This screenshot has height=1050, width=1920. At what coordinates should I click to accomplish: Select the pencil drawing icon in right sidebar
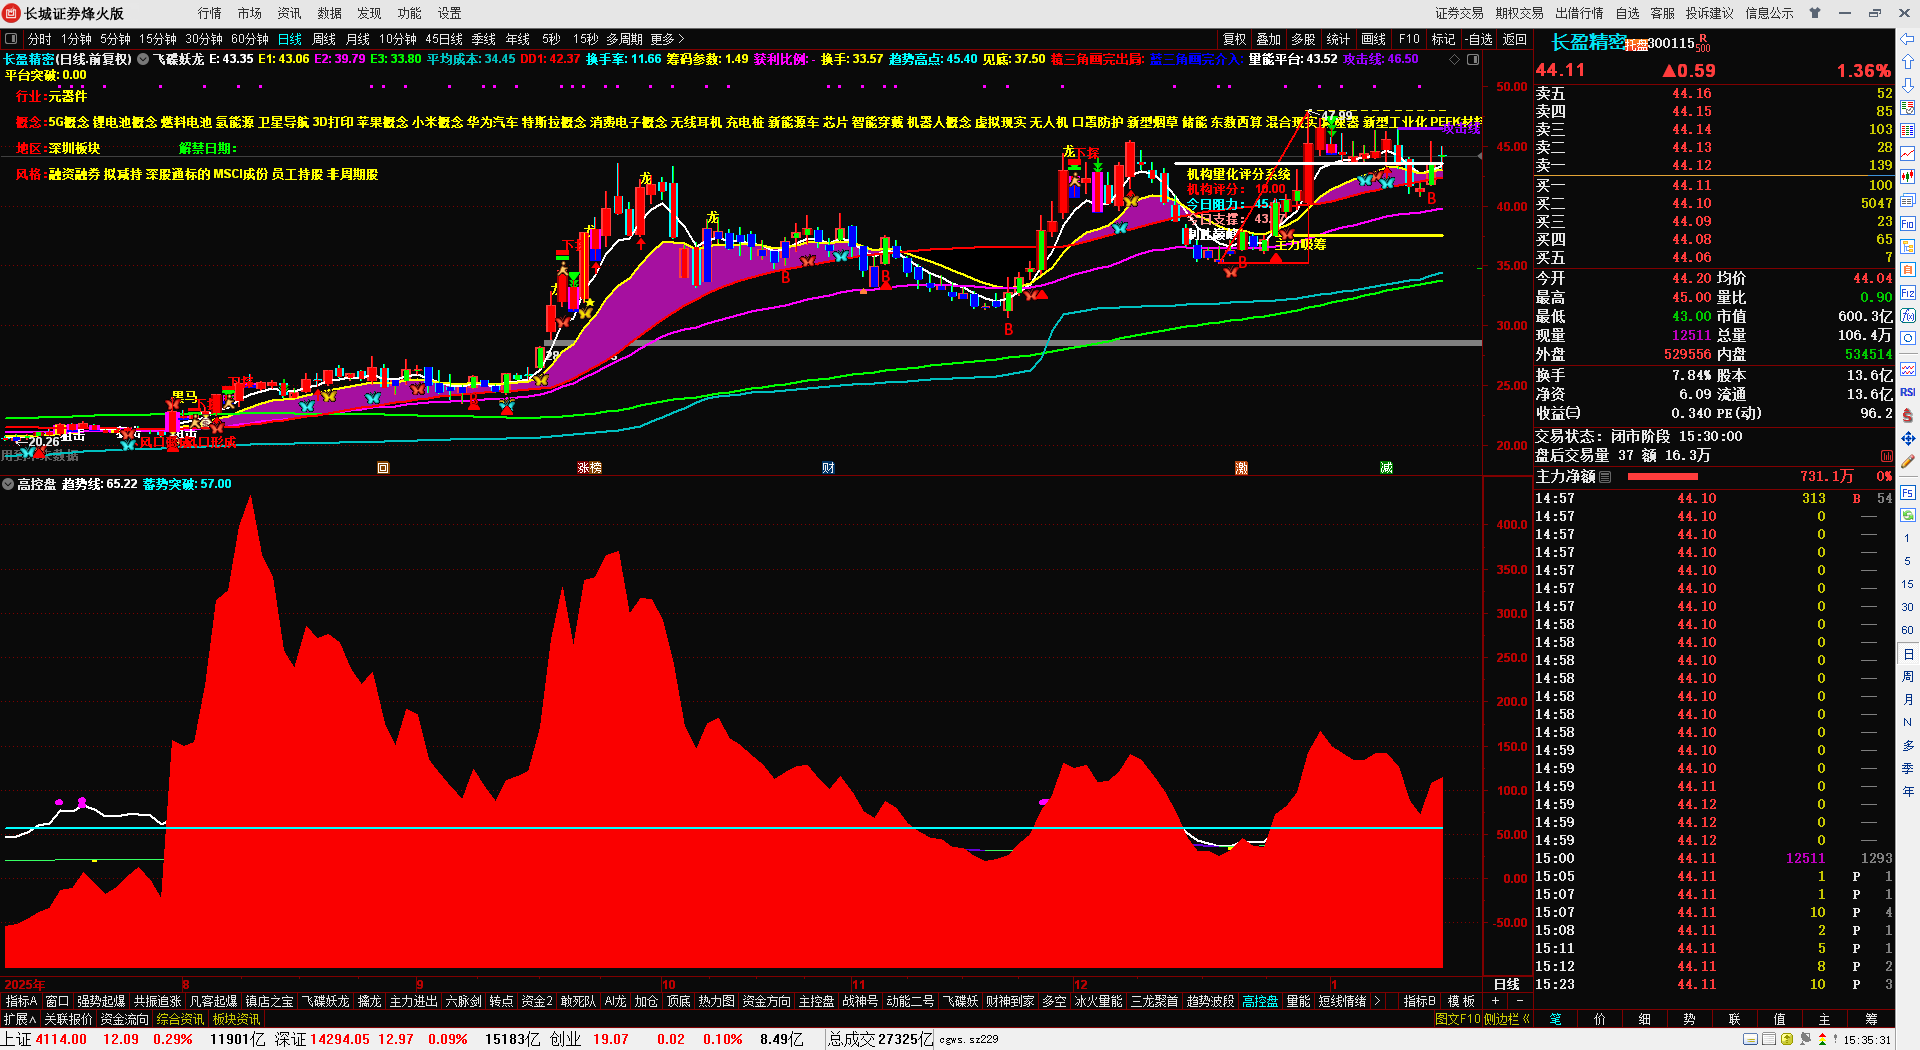1907,461
